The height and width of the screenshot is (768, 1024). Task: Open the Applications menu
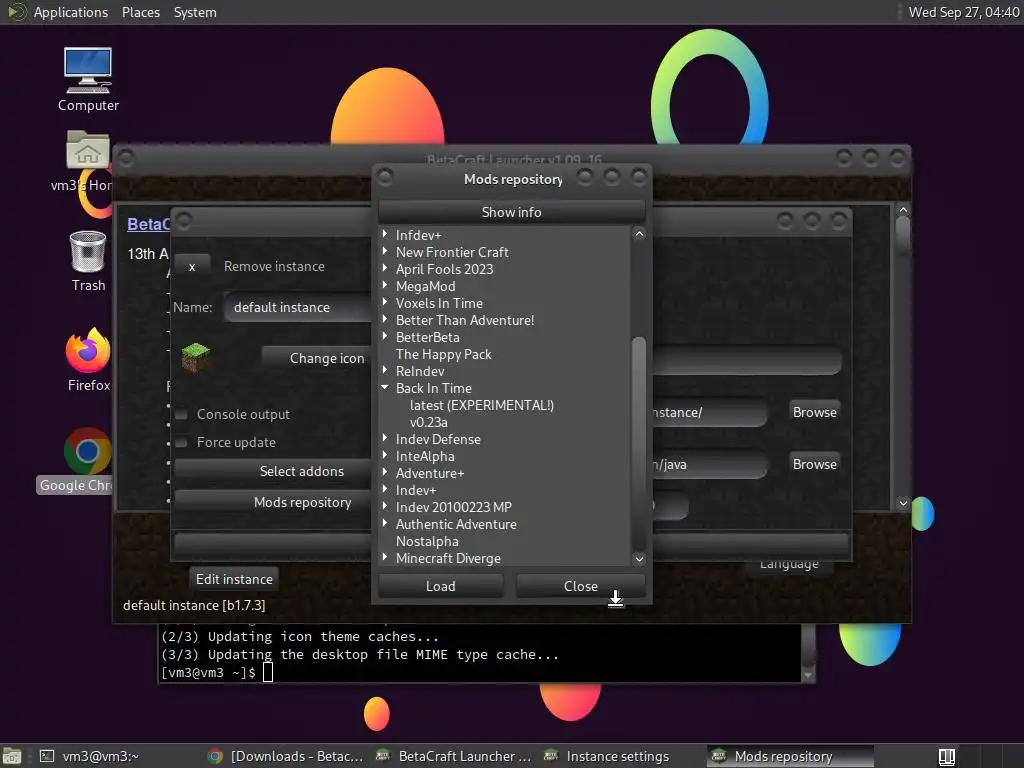[x=71, y=12]
